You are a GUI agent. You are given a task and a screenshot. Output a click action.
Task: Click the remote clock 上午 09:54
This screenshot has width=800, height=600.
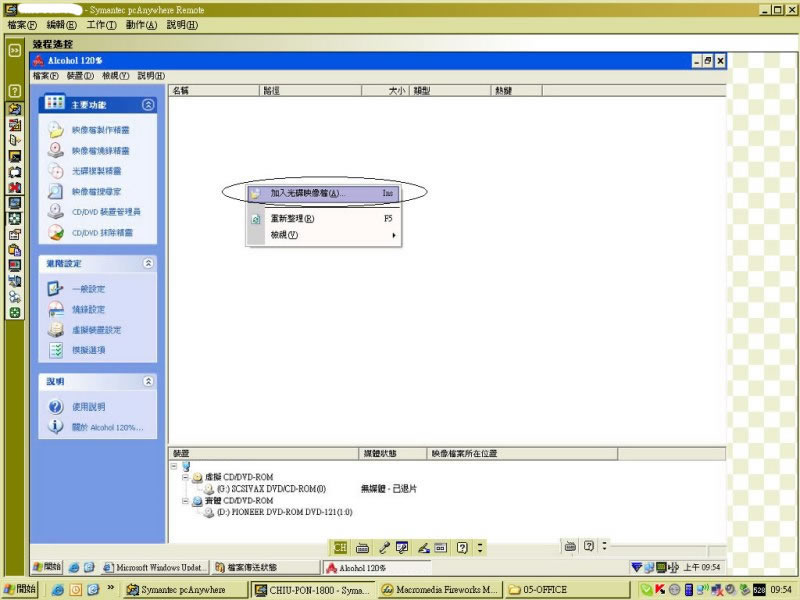702,567
